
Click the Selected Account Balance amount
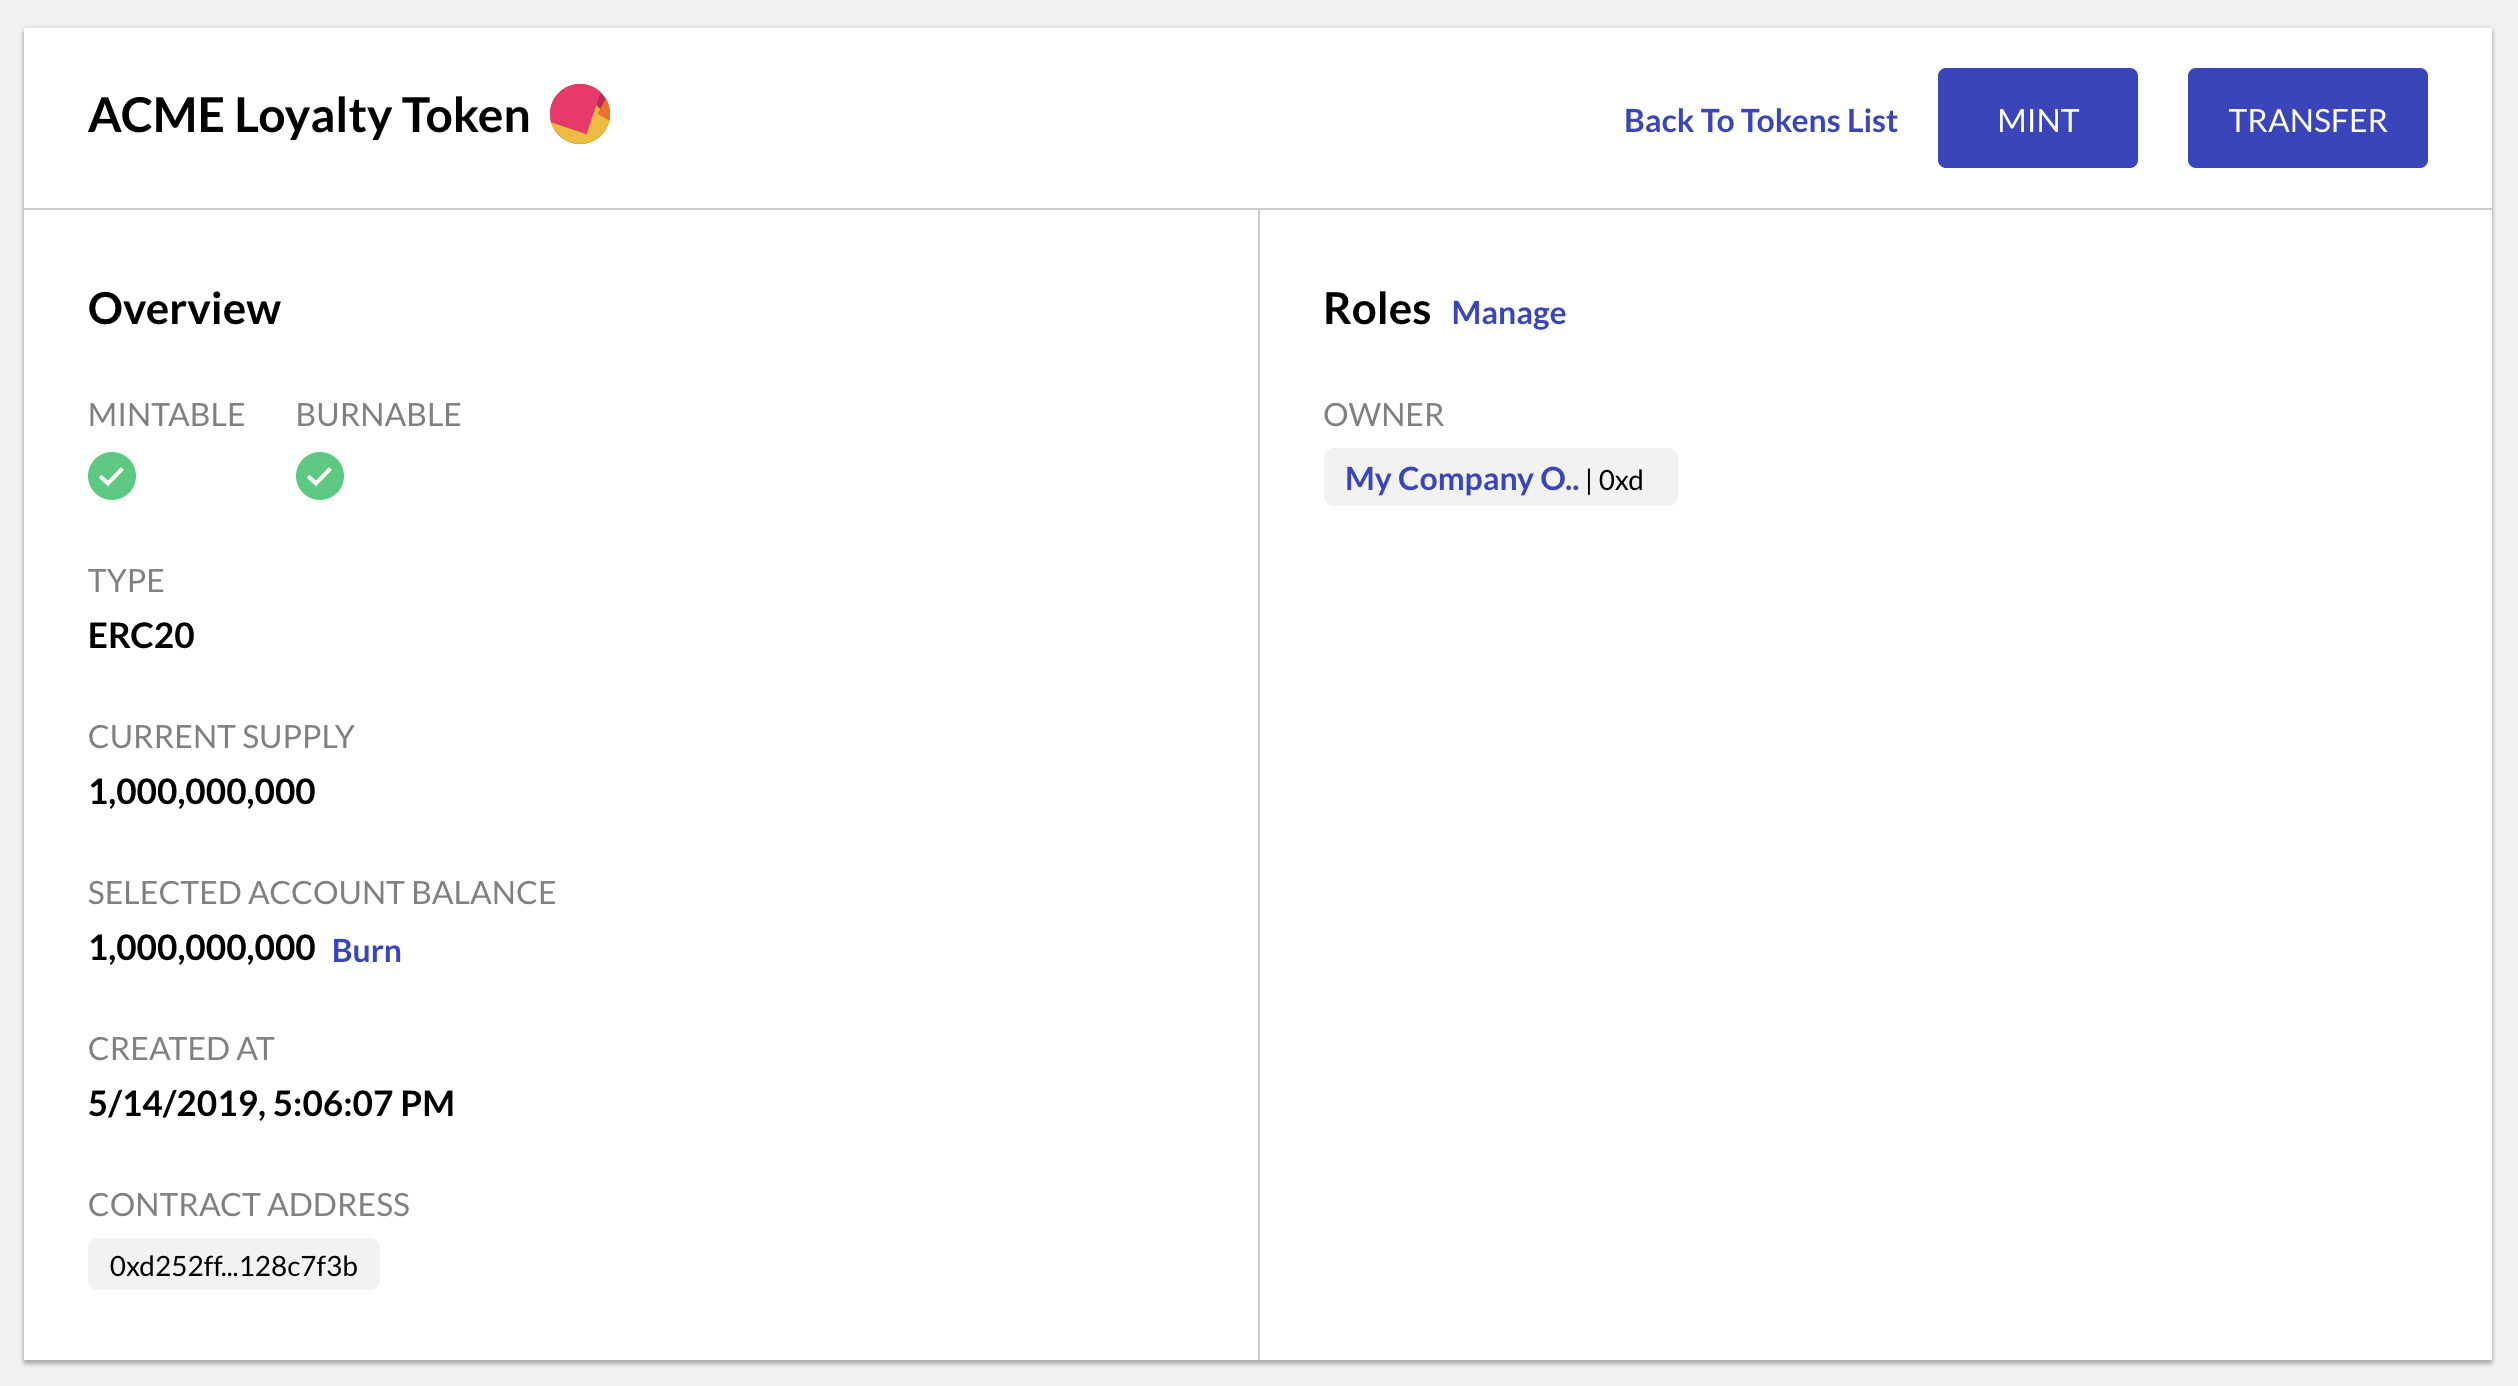pos(202,948)
